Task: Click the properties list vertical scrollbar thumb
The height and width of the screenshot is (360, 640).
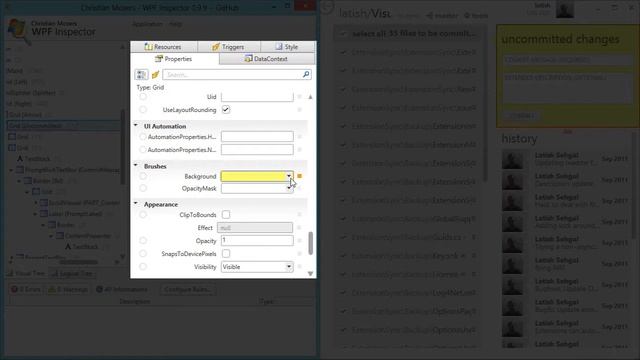Action: click(311, 243)
